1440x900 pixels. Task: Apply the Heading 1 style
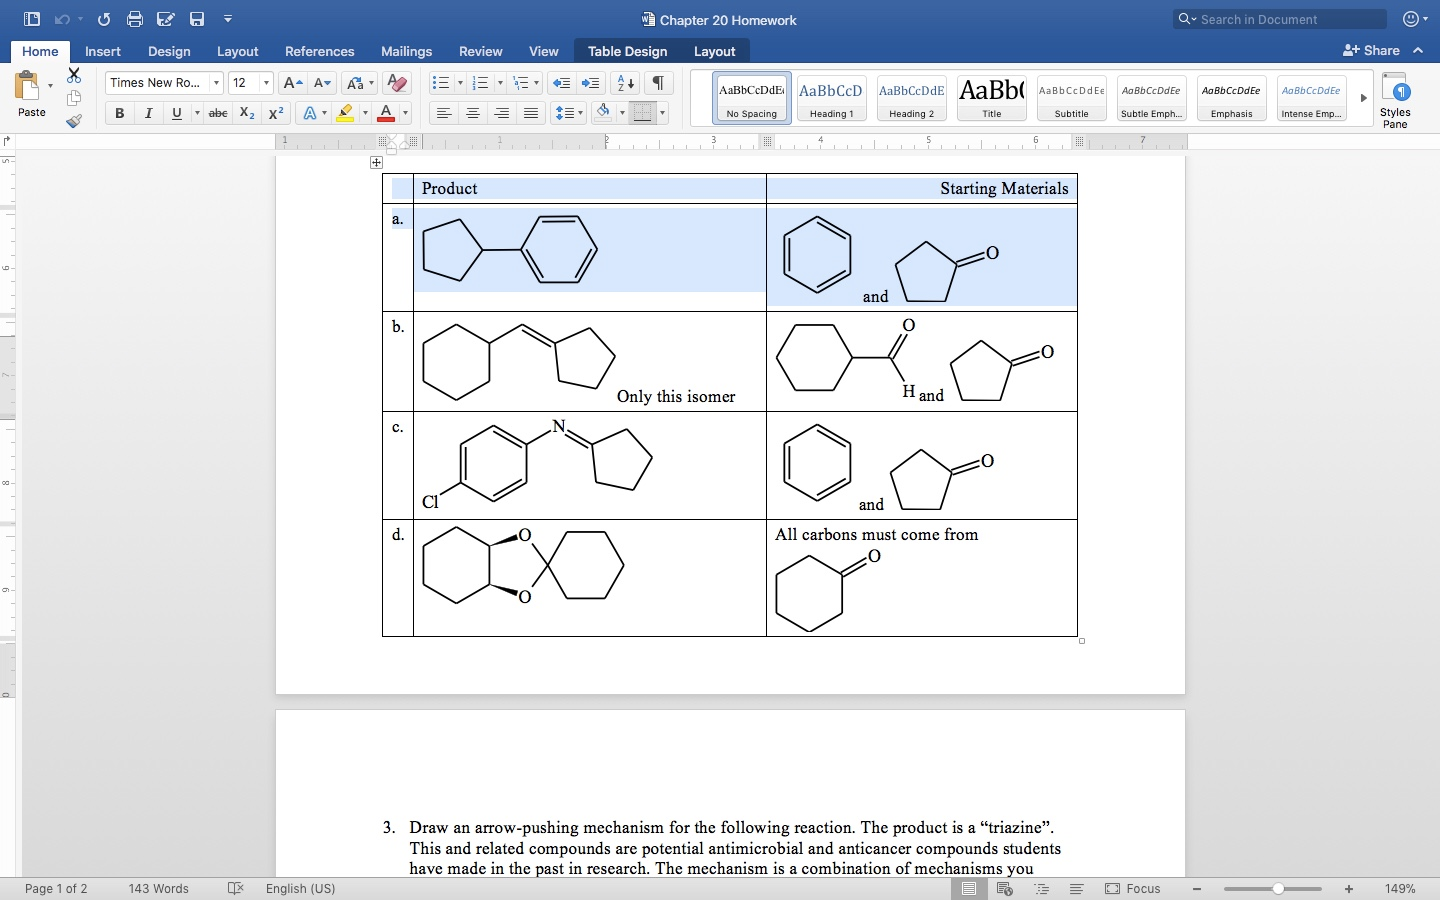click(831, 97)
